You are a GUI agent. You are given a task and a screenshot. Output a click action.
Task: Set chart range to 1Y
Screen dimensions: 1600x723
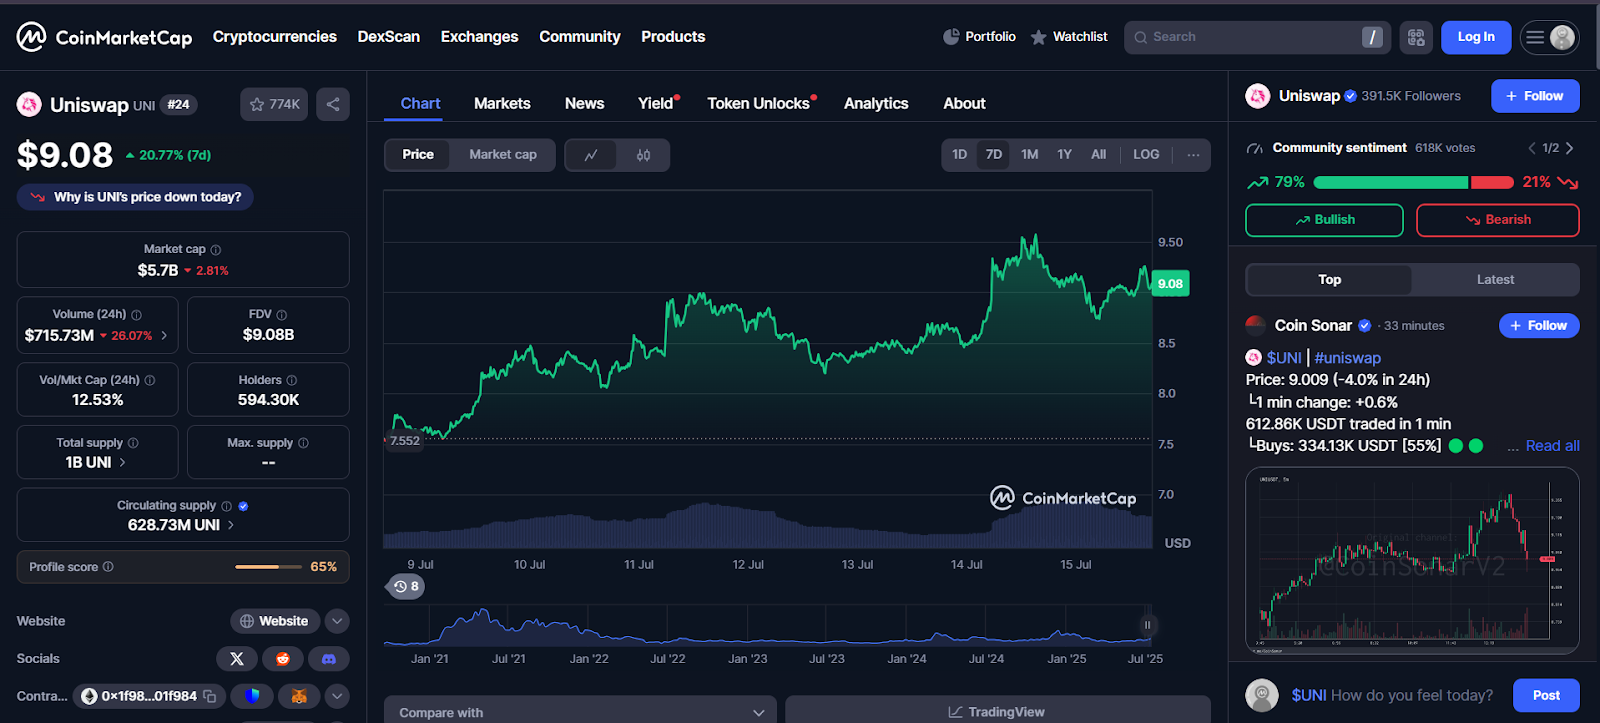[1065, 155]
